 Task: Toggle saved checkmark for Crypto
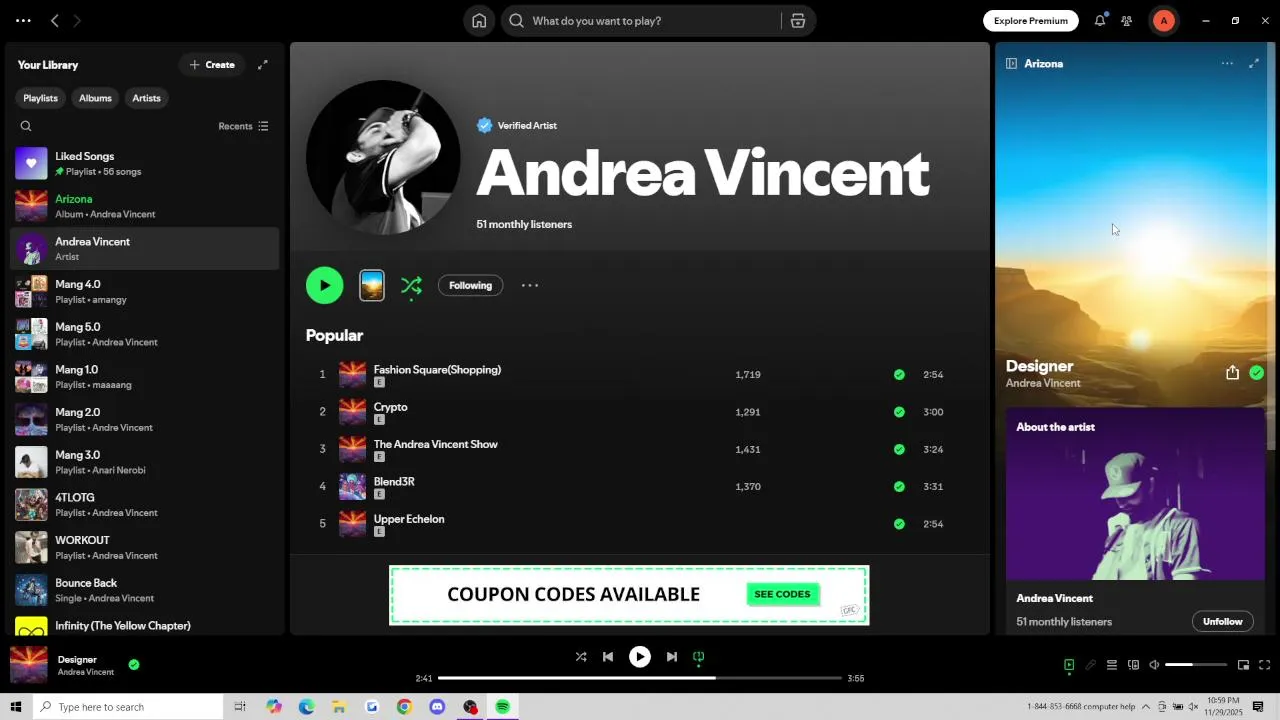click(899, 412)
